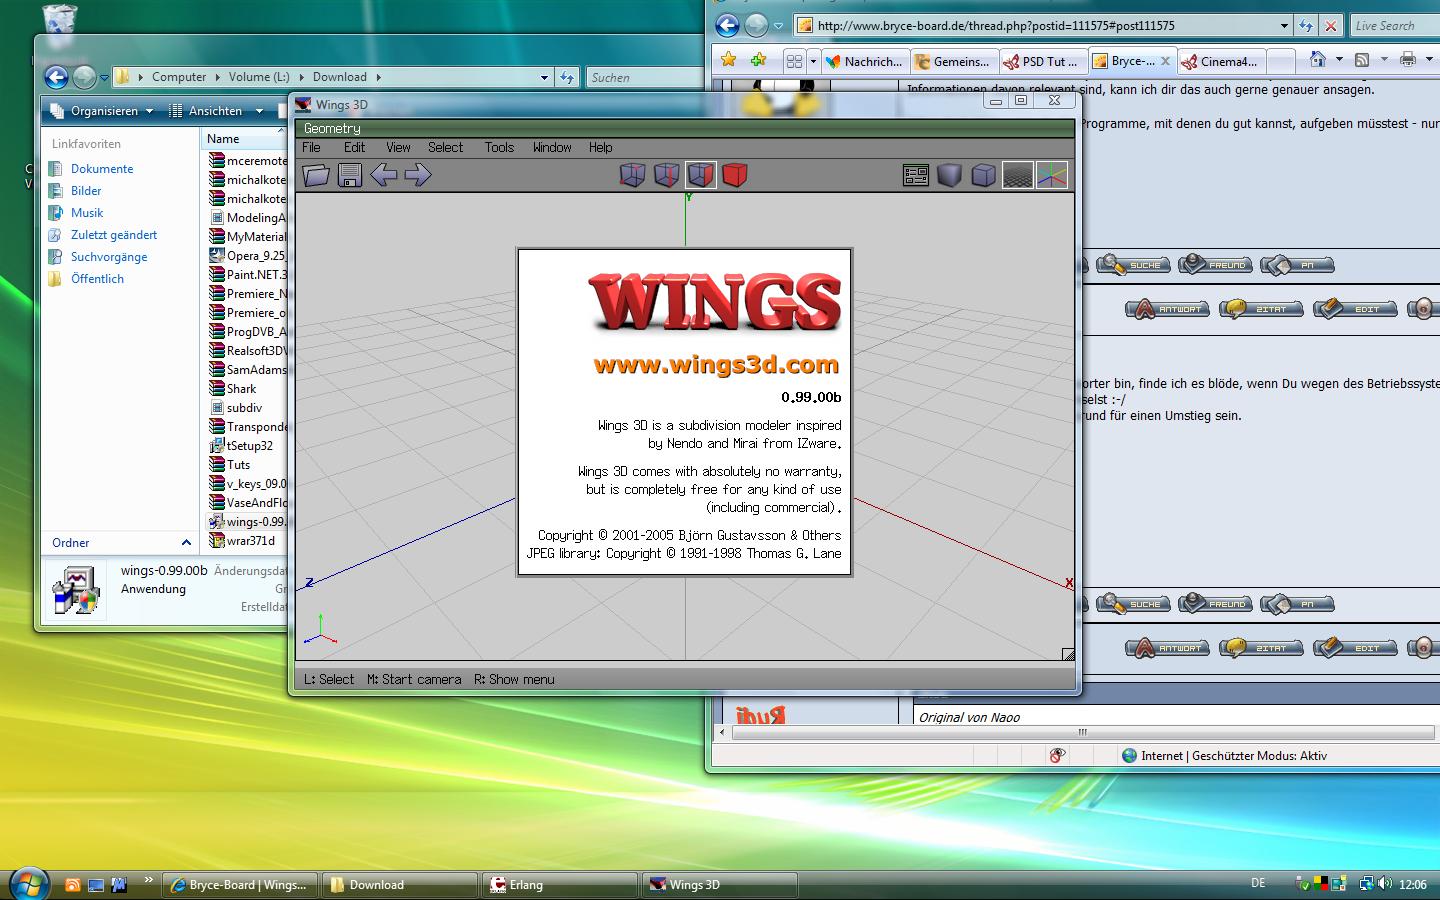Click the IE Home icon
The image size is (1440, 900).
tap(1318, 60)
